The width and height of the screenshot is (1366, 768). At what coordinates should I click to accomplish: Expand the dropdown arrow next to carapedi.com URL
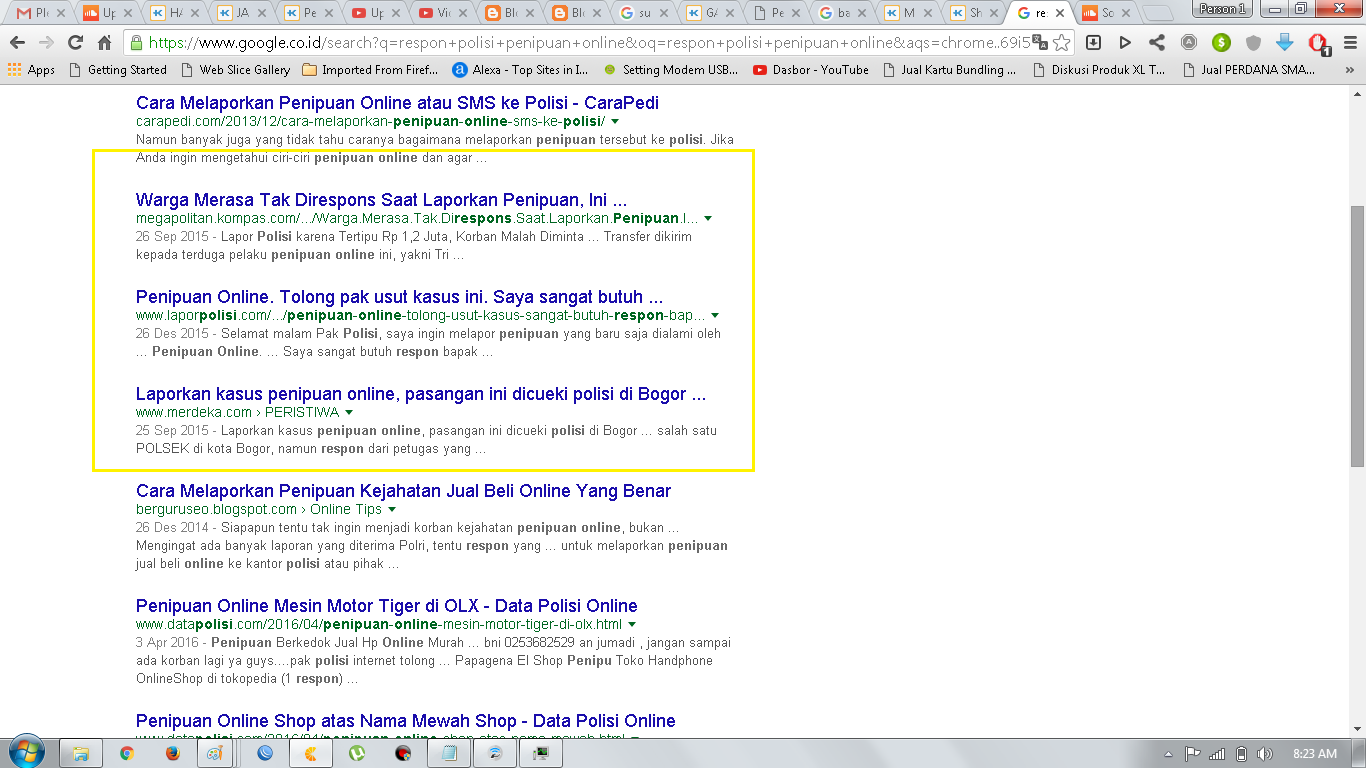tap(615, 121)
